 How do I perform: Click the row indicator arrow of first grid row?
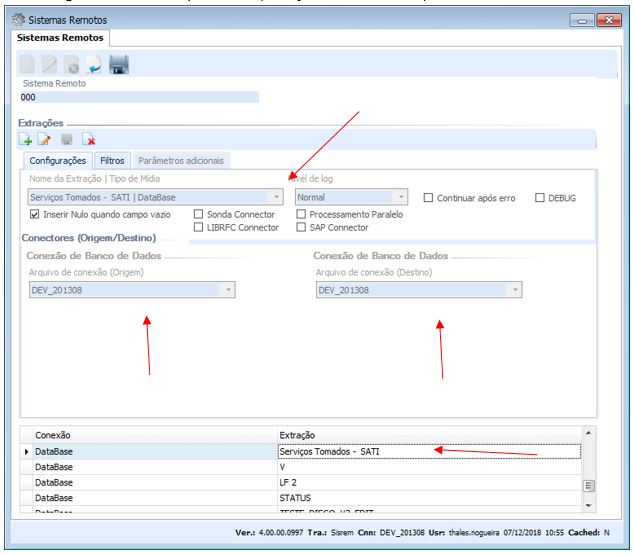click(x=27, y=452)
